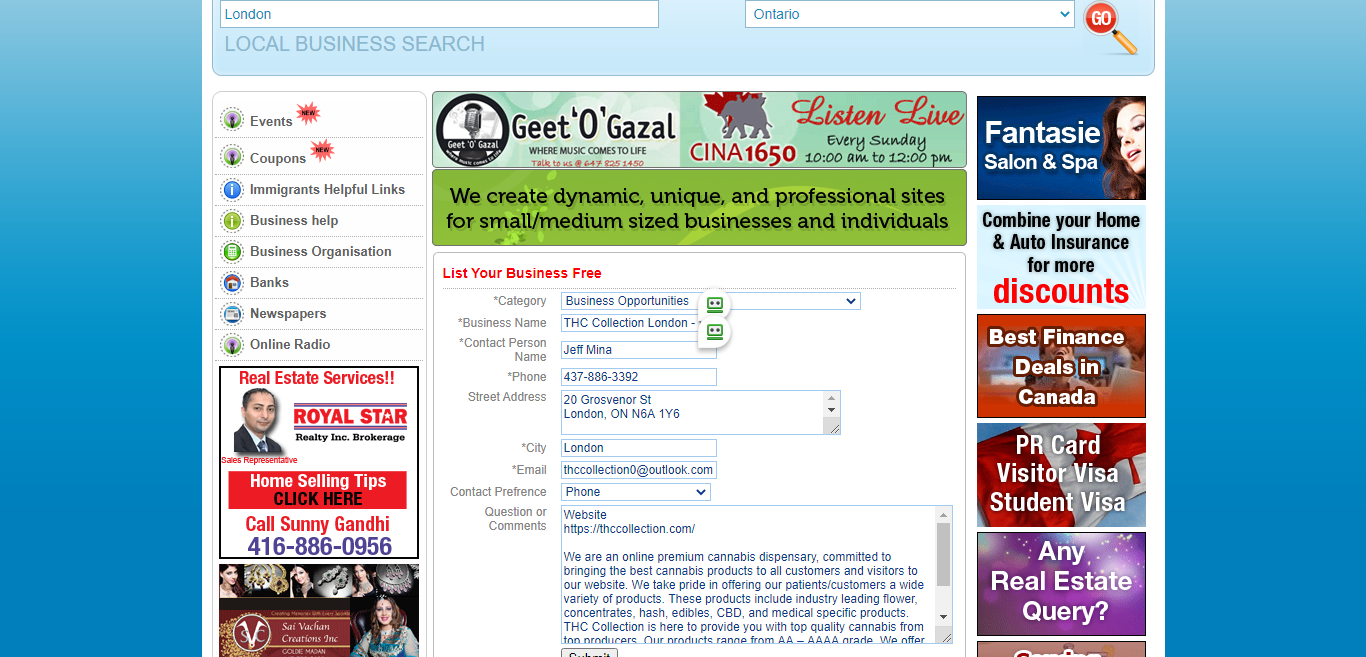The image size is (1366, 657).
Task: Open Business Organisation link
Action: pos(321,251)
